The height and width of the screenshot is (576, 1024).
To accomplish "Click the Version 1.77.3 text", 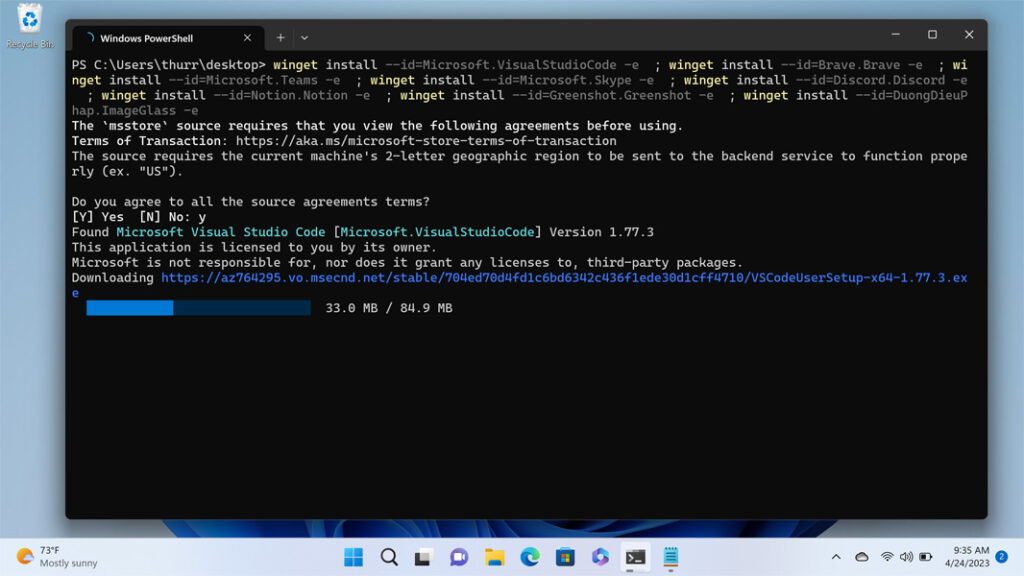I will pyautogui.click(x=601, y=232).
